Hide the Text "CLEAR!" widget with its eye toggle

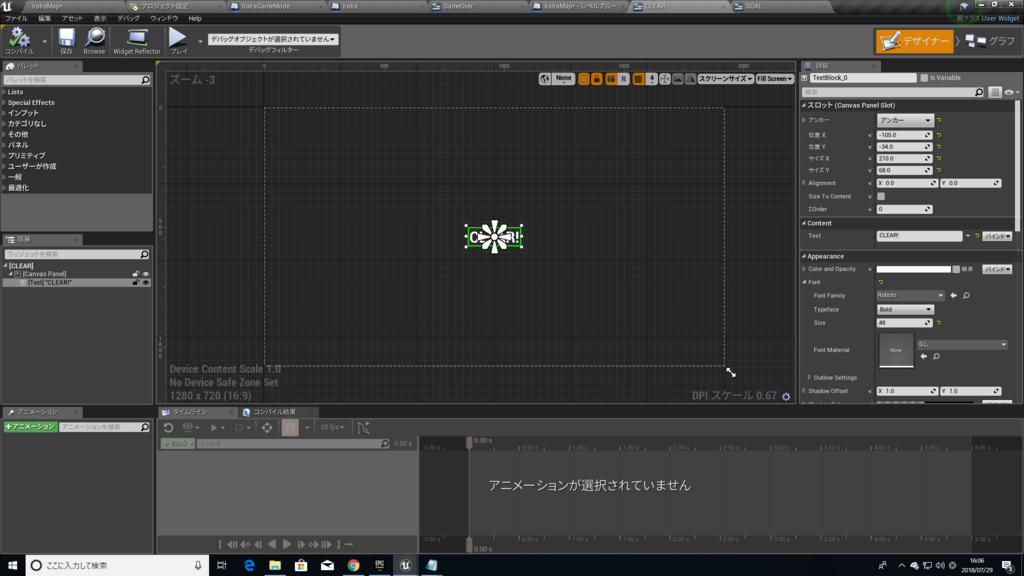[x=145, y=282]
